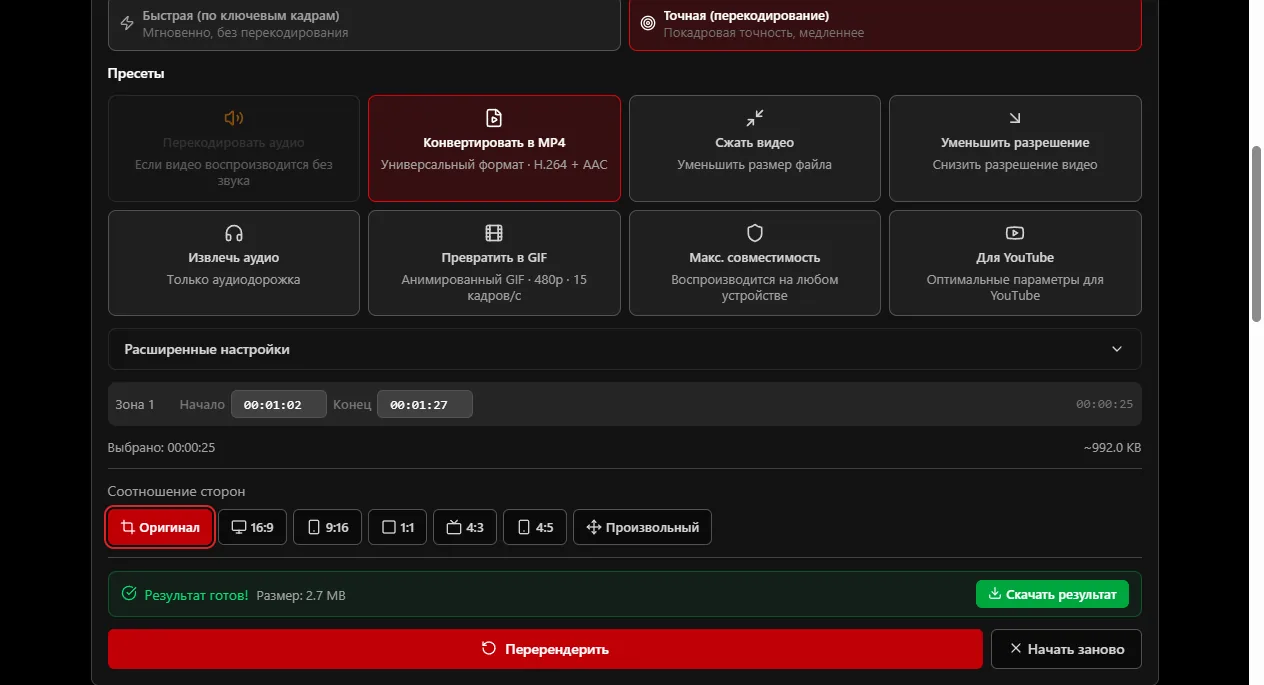Click the zone duration 00:00:25 at right
The width and height of the screenshot is (1264, 685).
coord(1104,405)
